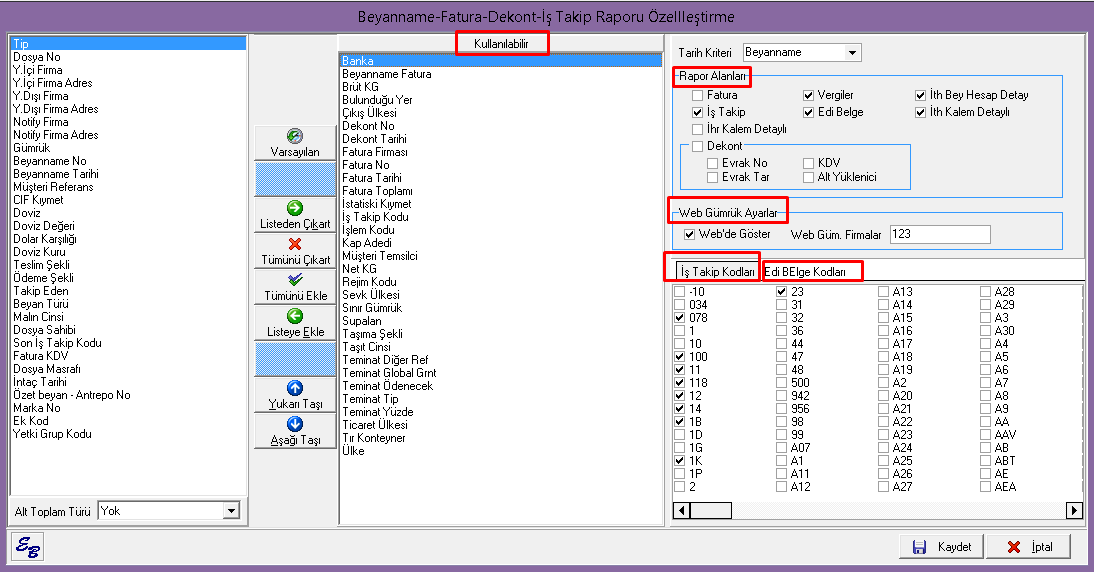This screenshot has width=1094, height=572.
Task: Switch to the Edi Belge Kodları tab
Action: 805,271
